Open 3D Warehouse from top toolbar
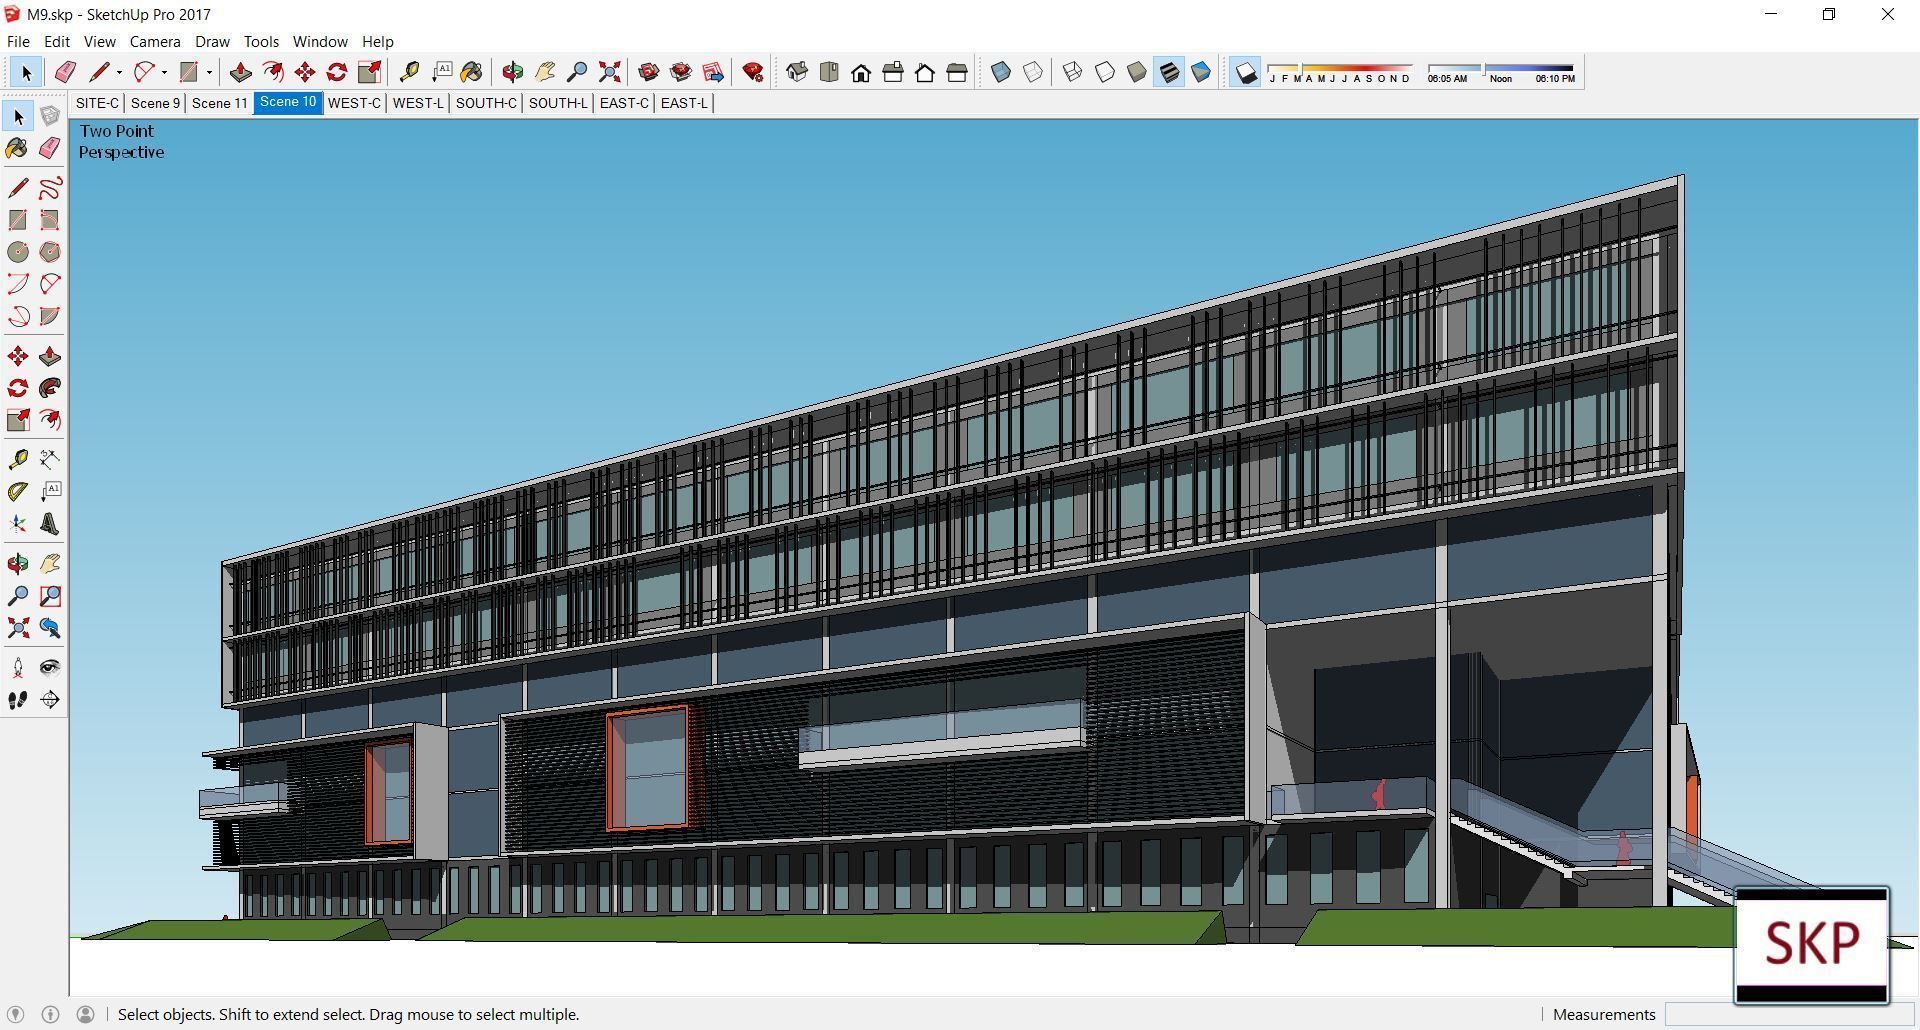Image resolution: width=1920 pixels, height=1030 pixels. [x=649, y=72]
